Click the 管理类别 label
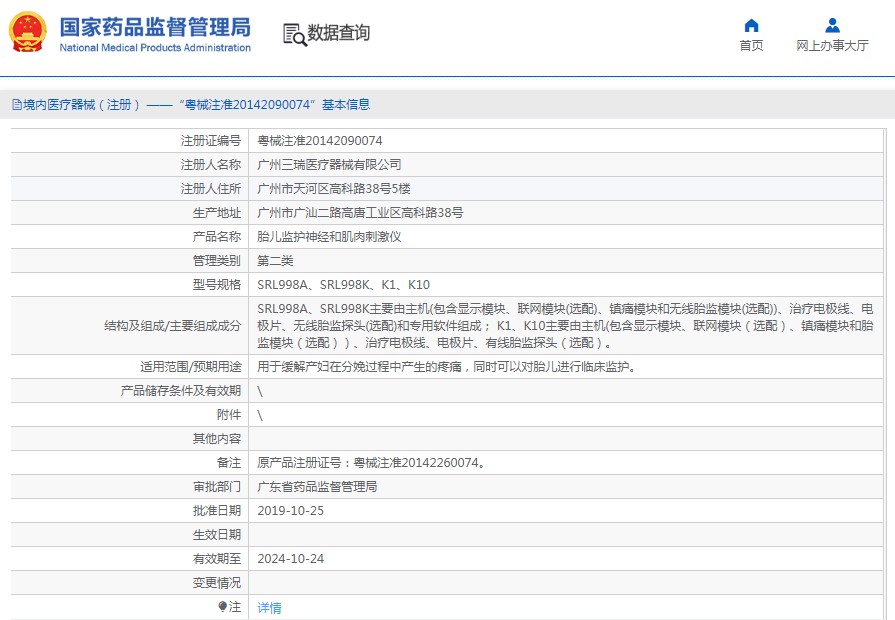Image resolution: width=895 pixels, height=620 pixels. pos(217,260)
